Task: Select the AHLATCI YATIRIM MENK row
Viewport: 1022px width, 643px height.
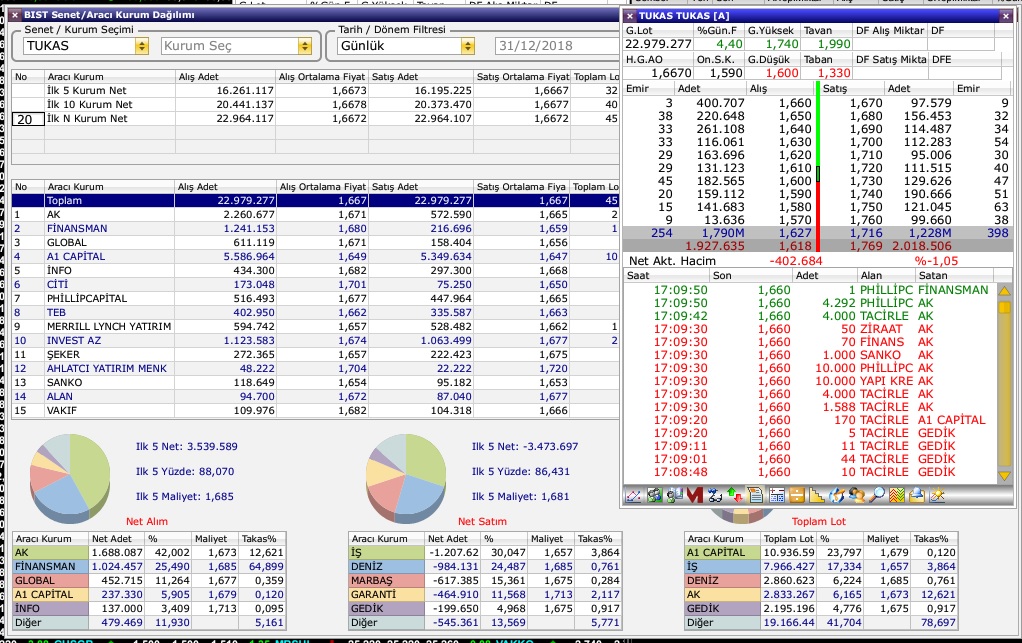Action: coord(315,369)
